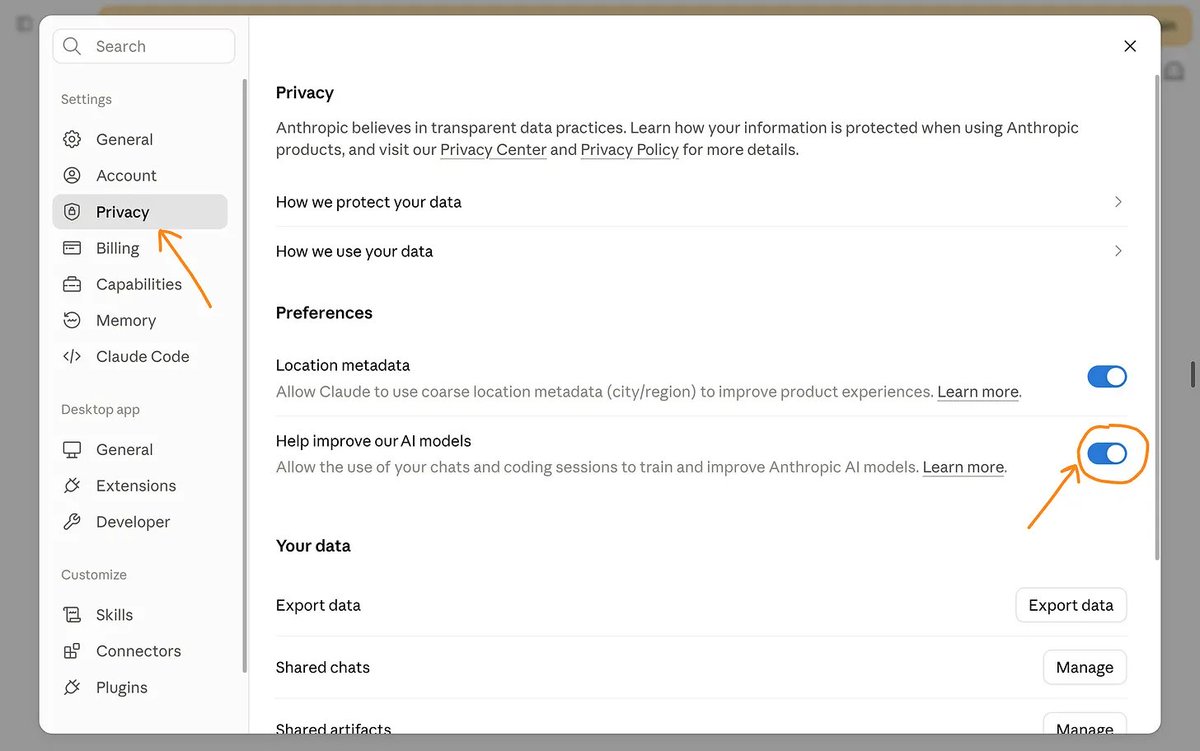Select Claude Code in the sidebar
Viewport: 1200px width, 751px height.
pos(140,356)
